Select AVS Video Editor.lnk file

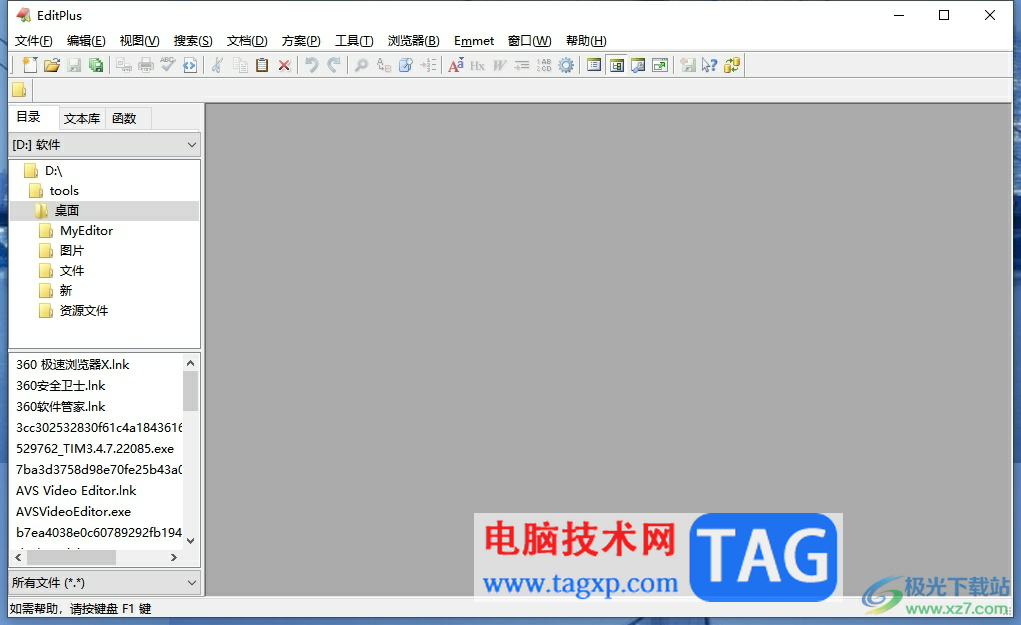[76, 490]
